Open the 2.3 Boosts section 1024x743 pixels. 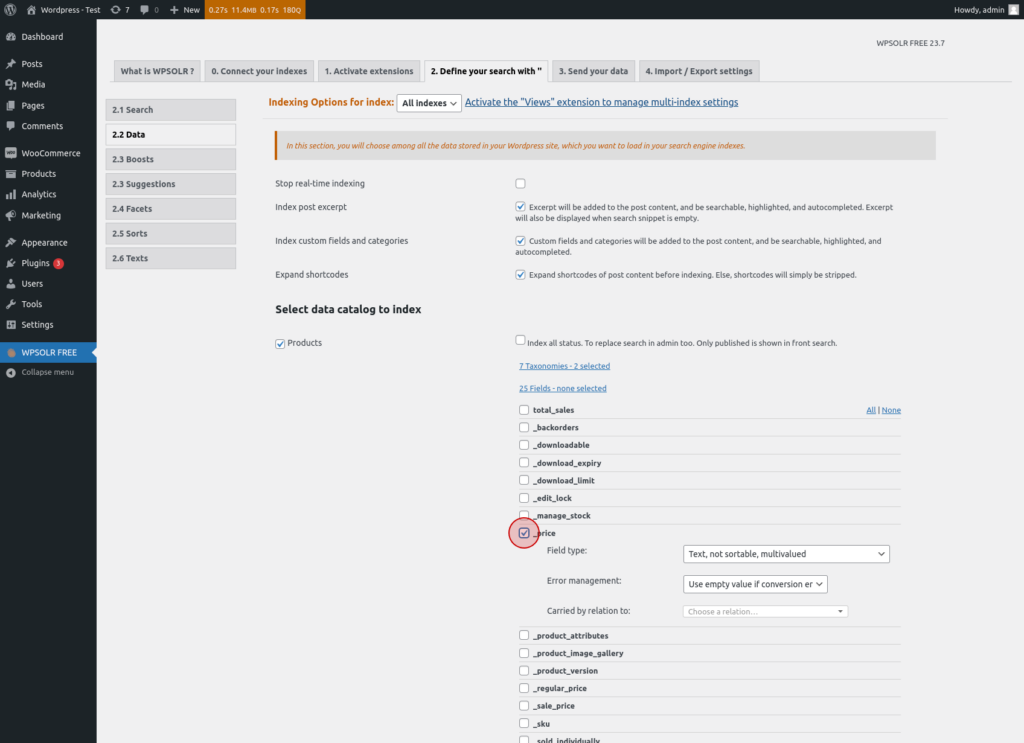pos(171,159)
